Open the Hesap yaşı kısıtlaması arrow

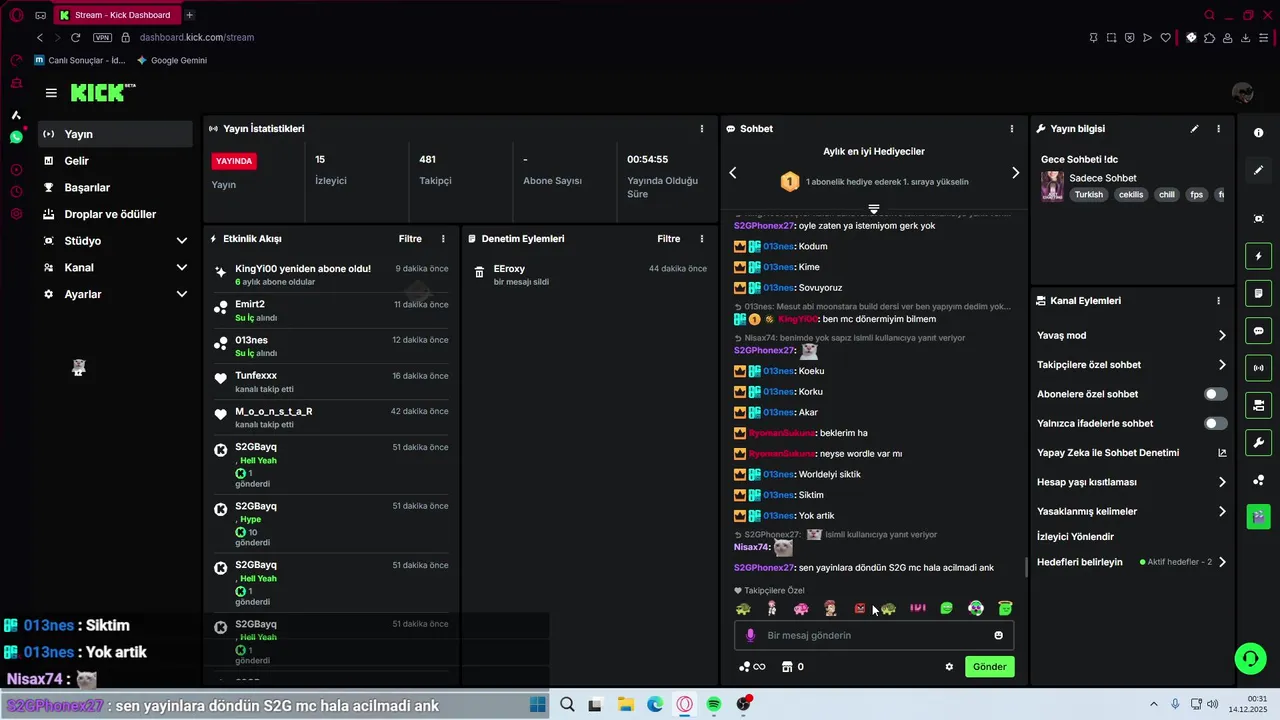1222,482
